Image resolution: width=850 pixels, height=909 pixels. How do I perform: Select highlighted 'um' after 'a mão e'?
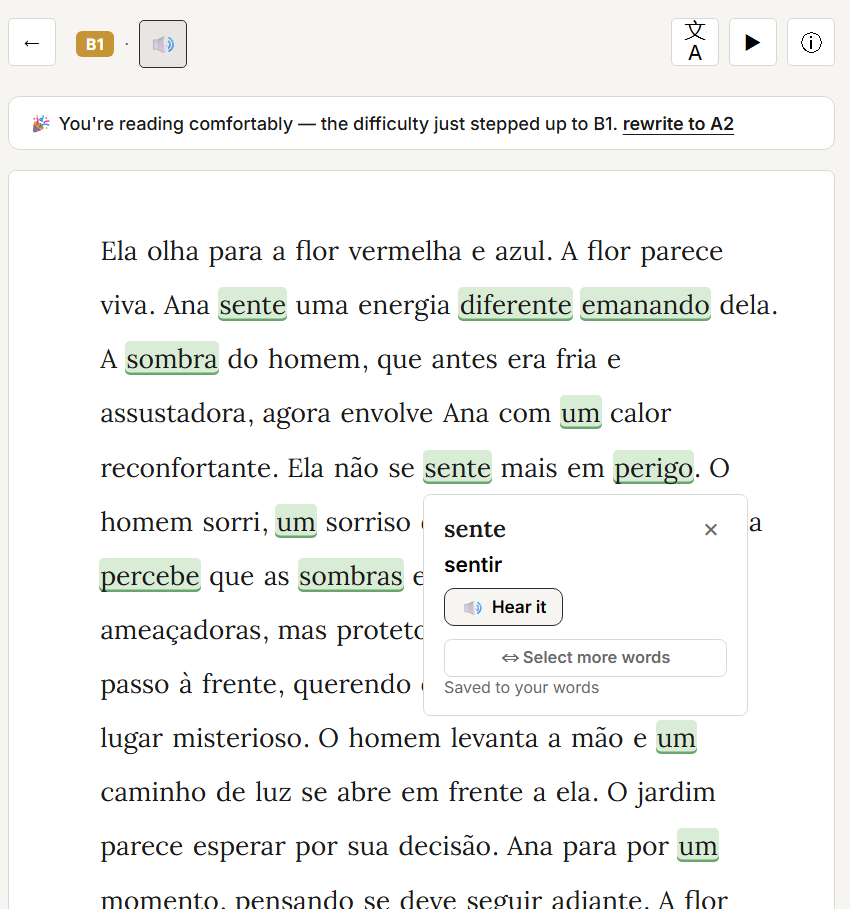[676, 737]
